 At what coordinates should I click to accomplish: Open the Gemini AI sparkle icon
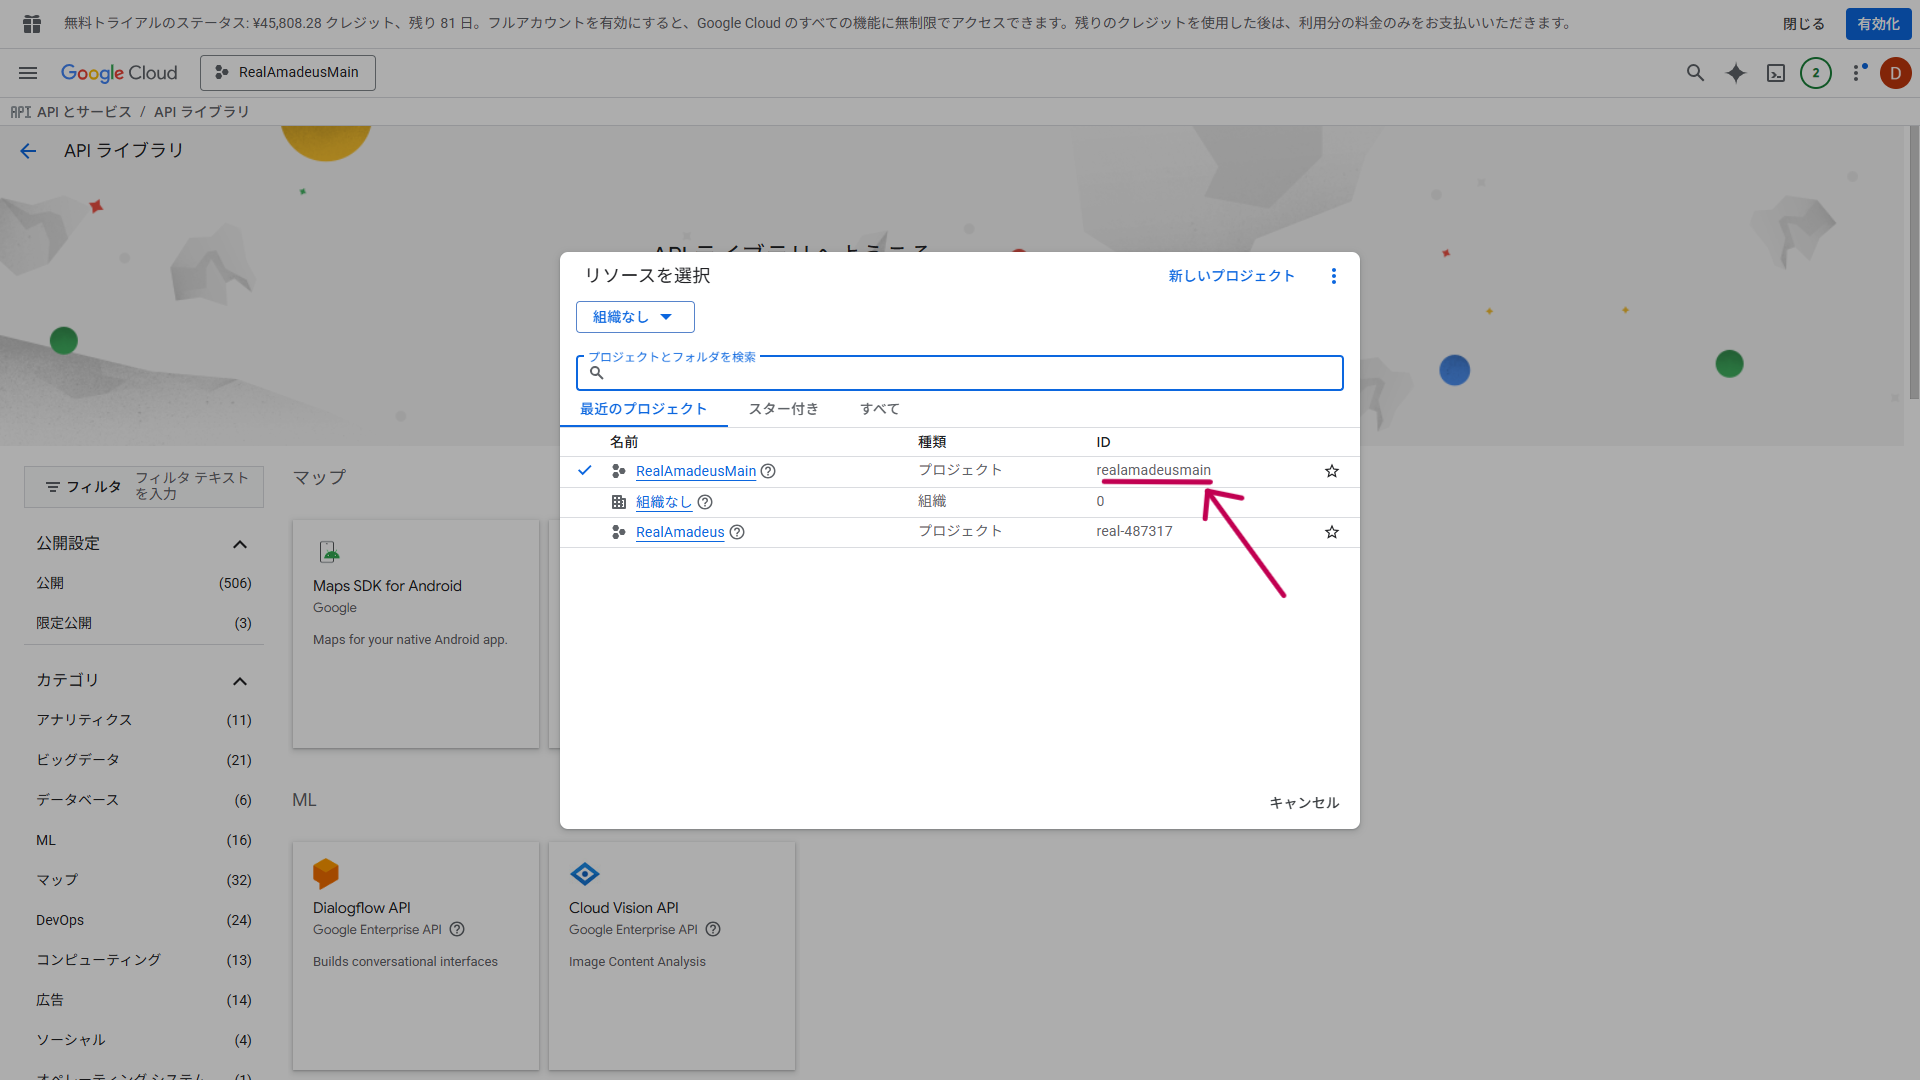click(x=1736, y=73)
